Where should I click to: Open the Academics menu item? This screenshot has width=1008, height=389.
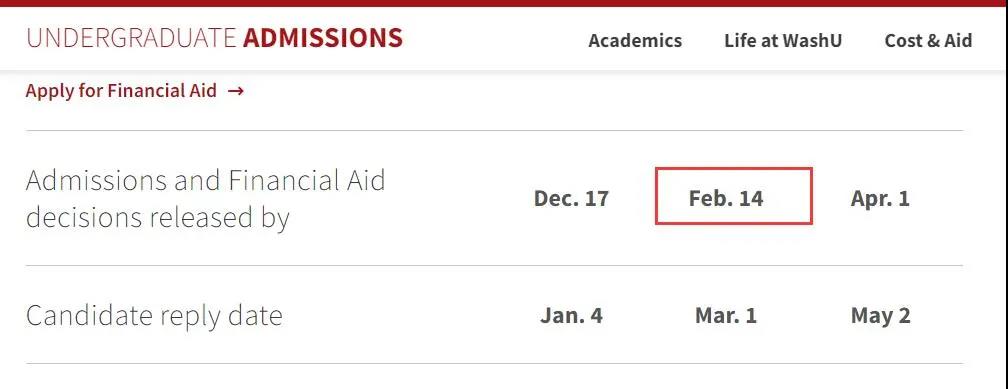(x=634, y=41)
